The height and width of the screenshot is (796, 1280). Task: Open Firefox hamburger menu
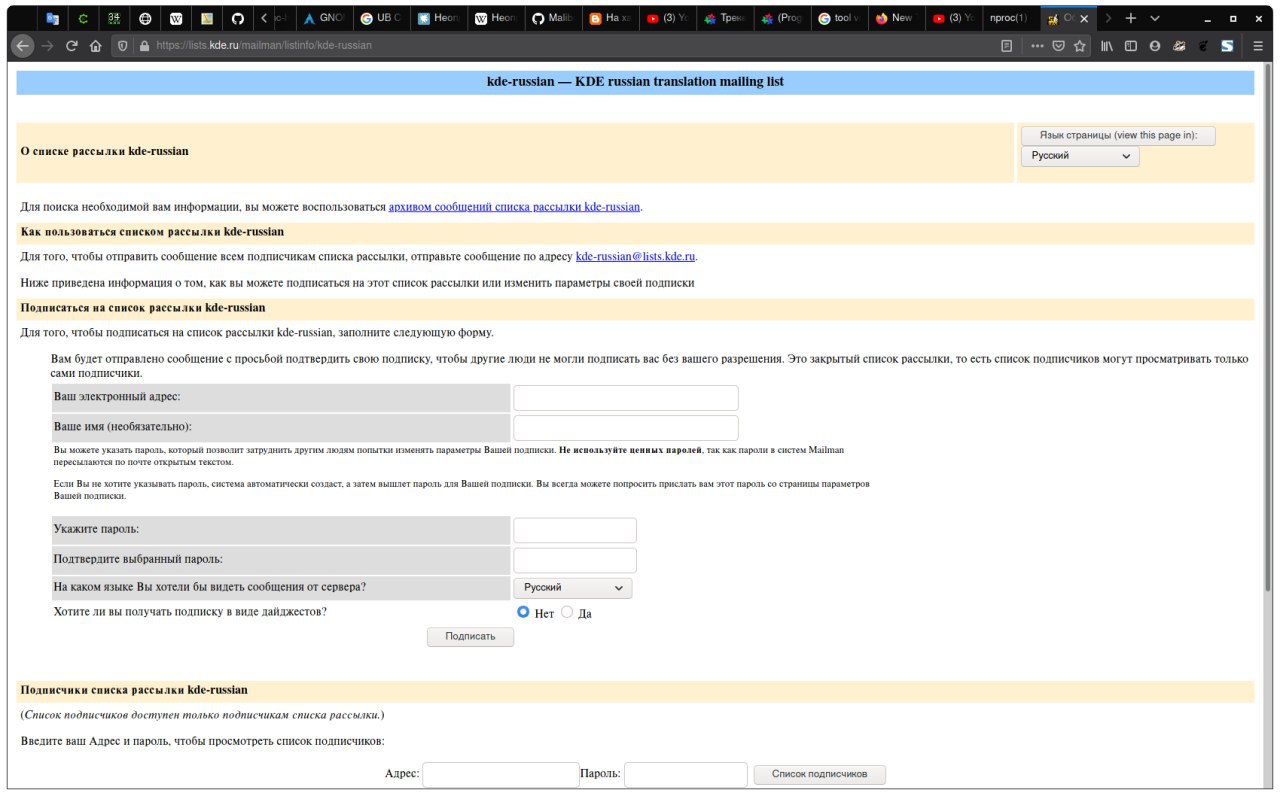coord(1258,45)
